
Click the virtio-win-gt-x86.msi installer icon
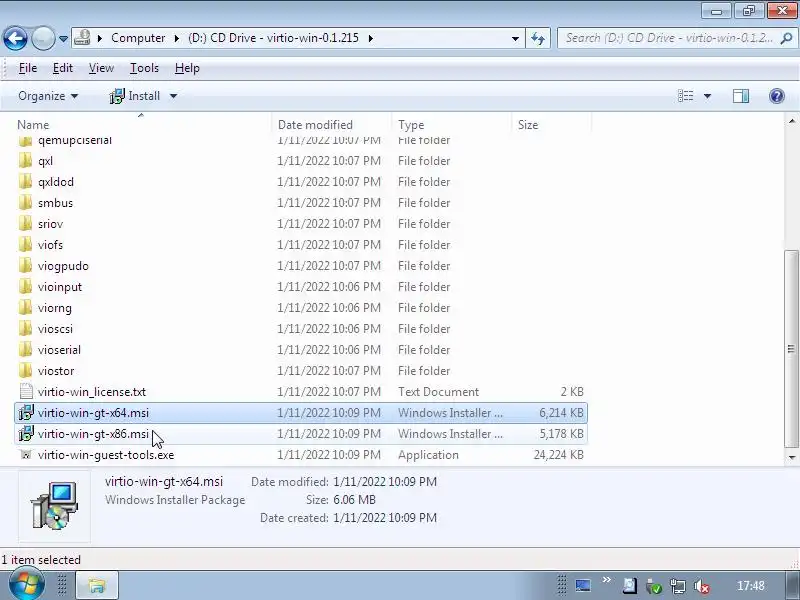point(26,433)
